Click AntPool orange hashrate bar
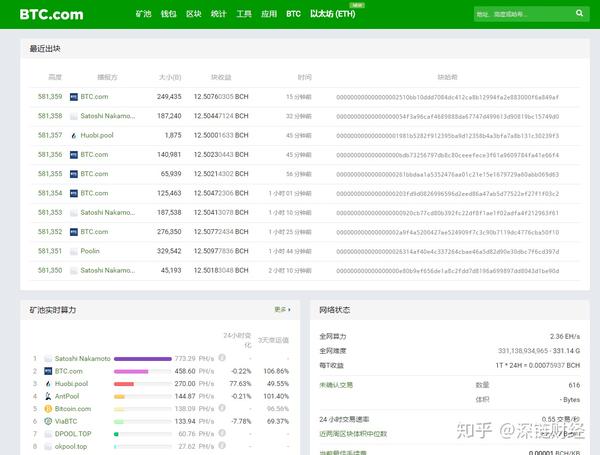 coord(119,396)
